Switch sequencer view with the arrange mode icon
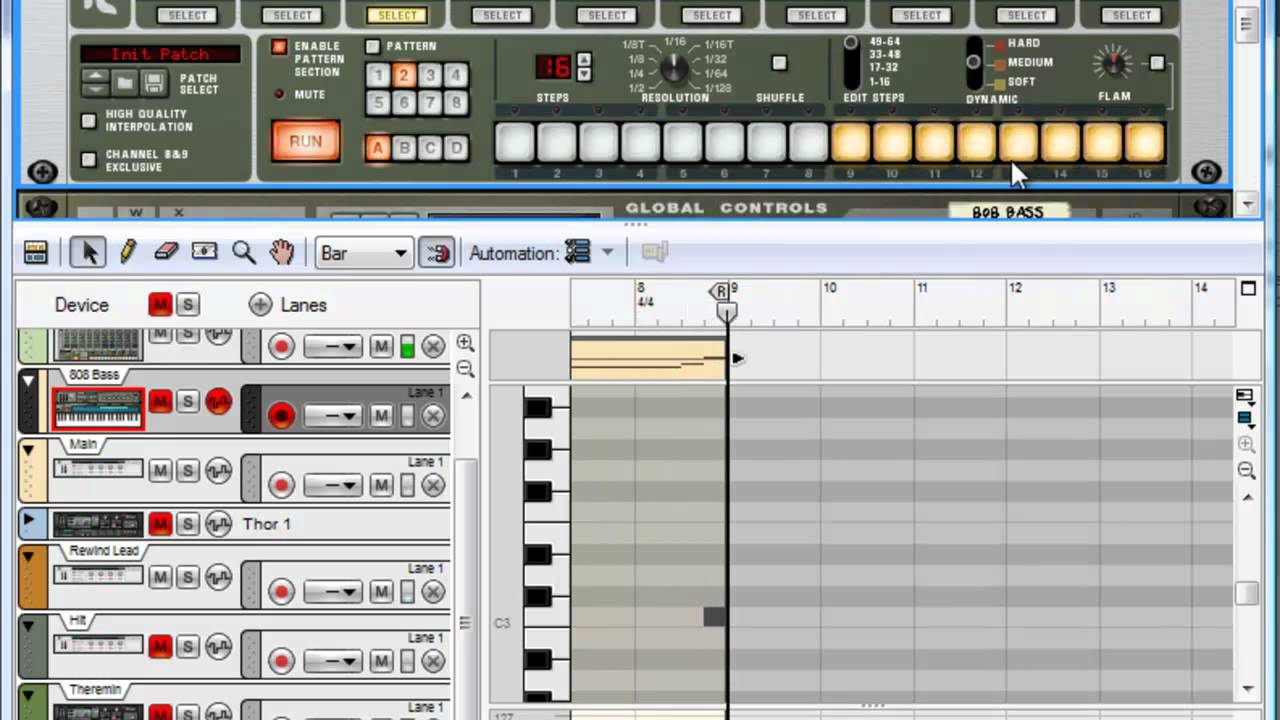Viewport: 1280px width, 720px height. pos(36,253)
